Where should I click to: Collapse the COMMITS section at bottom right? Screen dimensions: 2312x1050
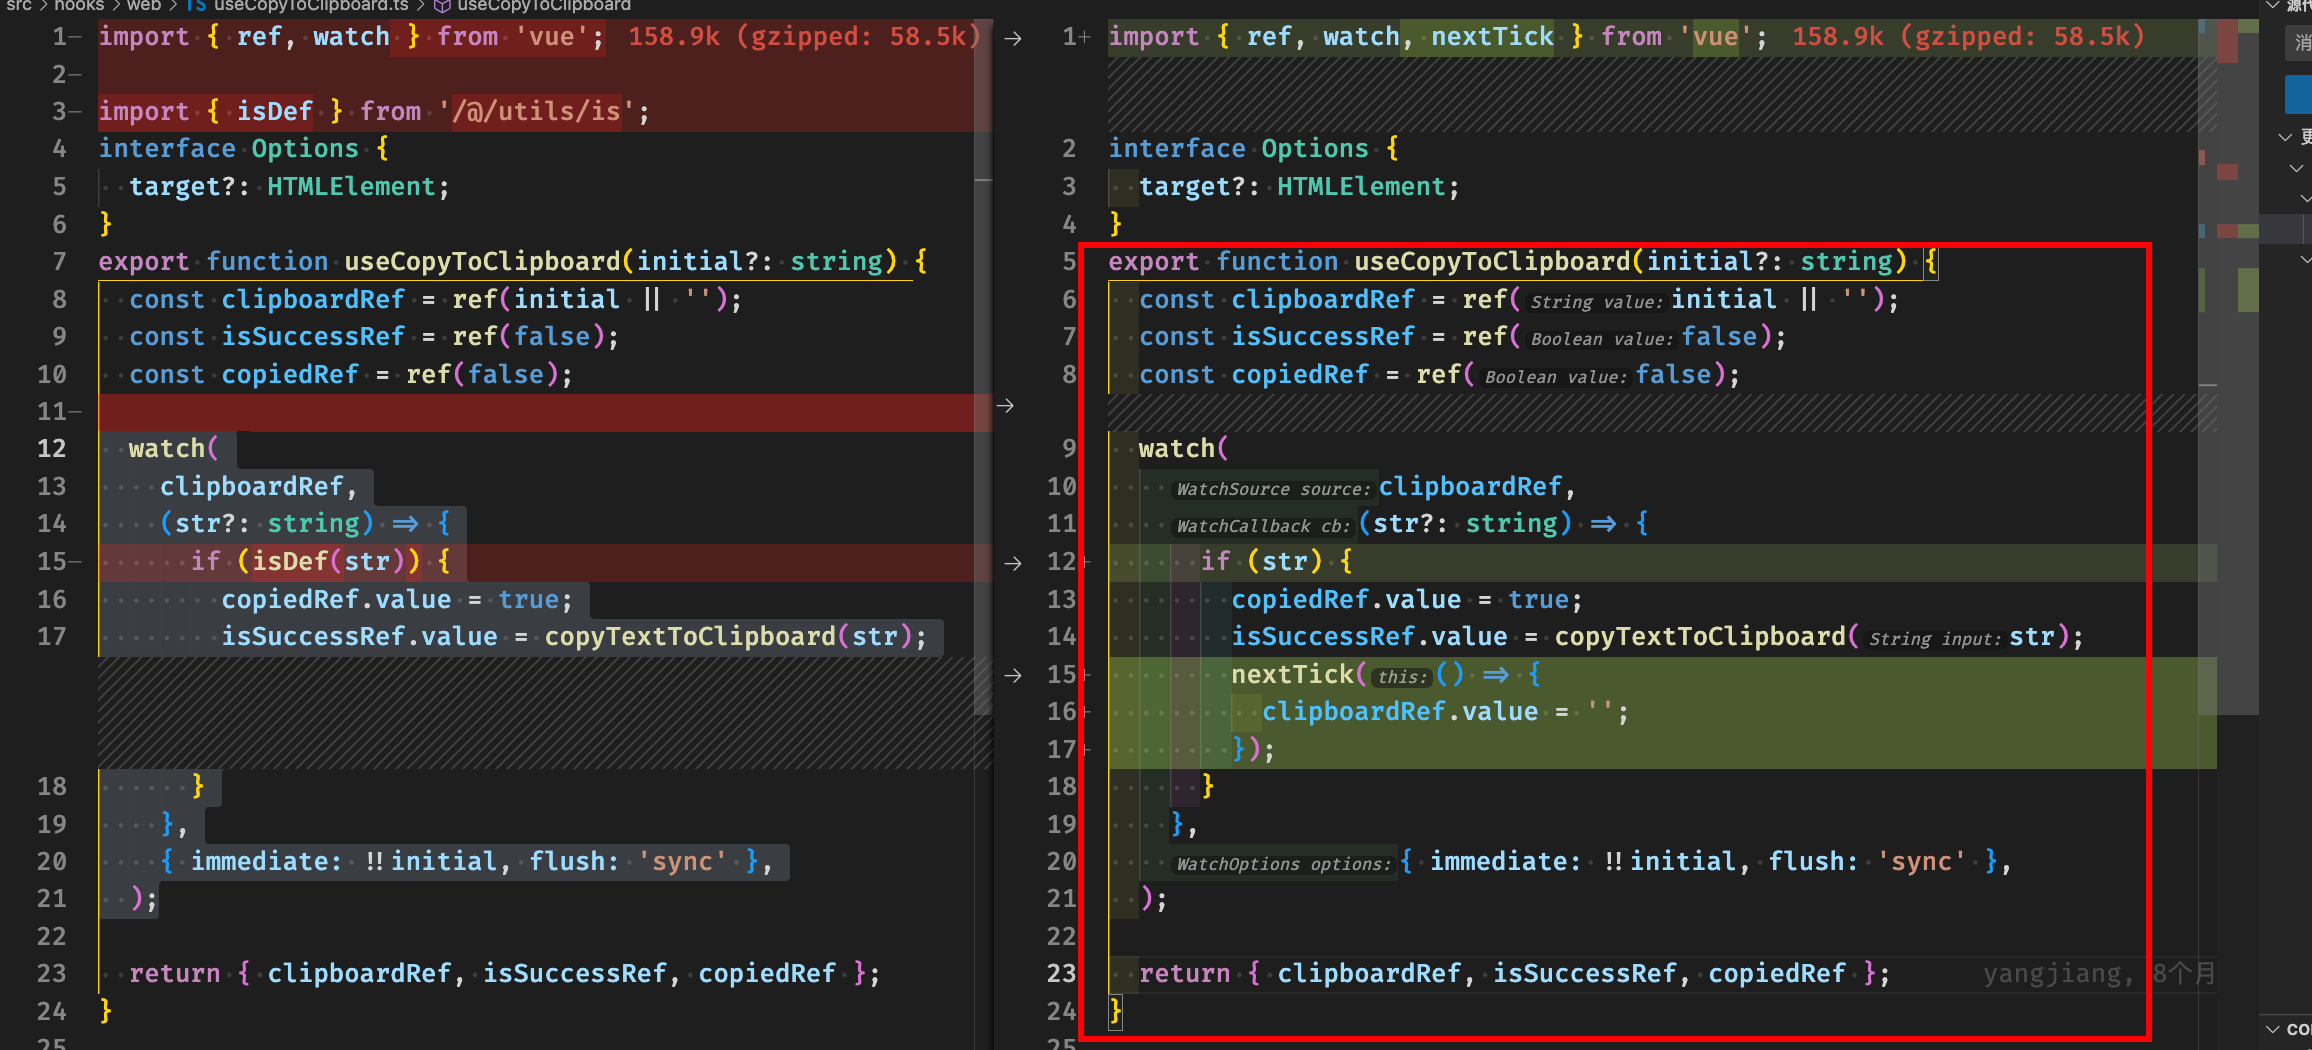[x=2272, y=1027]
